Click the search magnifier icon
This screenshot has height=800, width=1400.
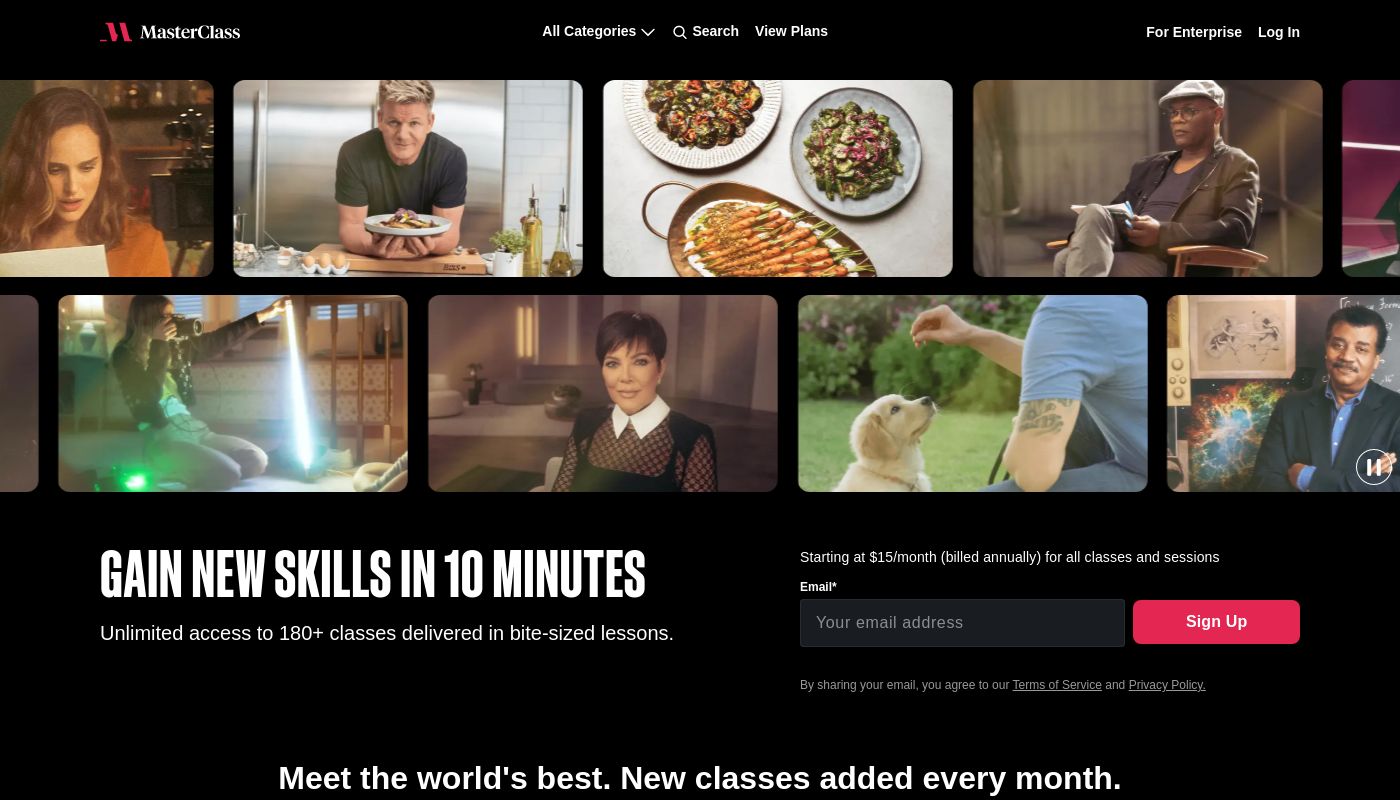click(680, 32)
